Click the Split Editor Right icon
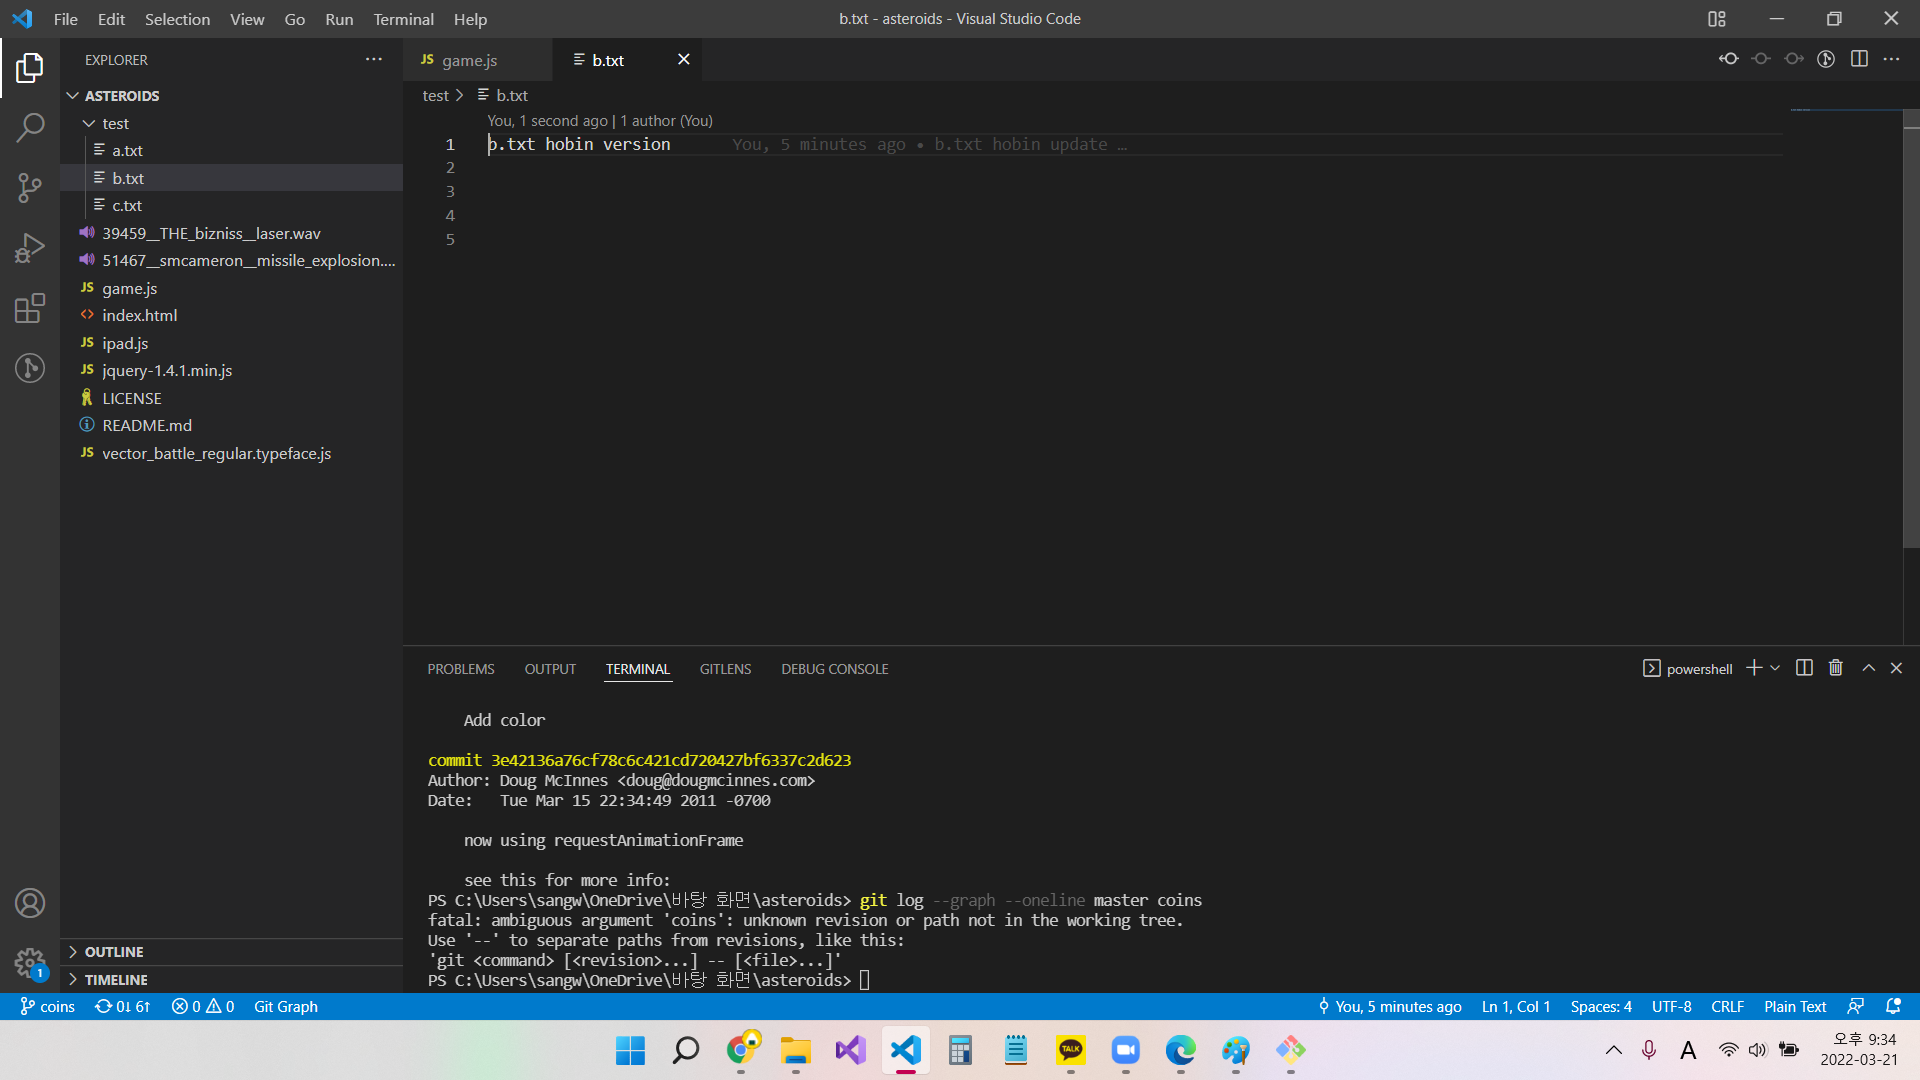Viewport: 1920px width, 1080px height. 1859,59
